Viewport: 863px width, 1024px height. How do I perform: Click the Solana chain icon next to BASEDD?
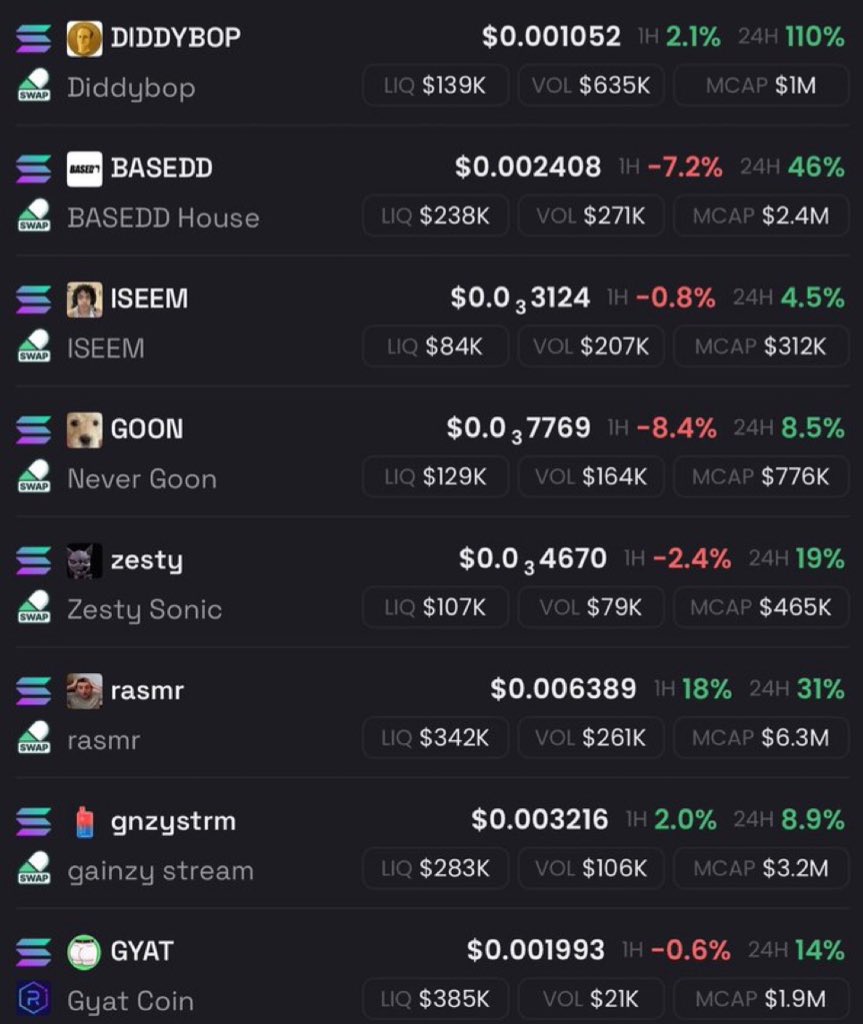click(34, 168)
